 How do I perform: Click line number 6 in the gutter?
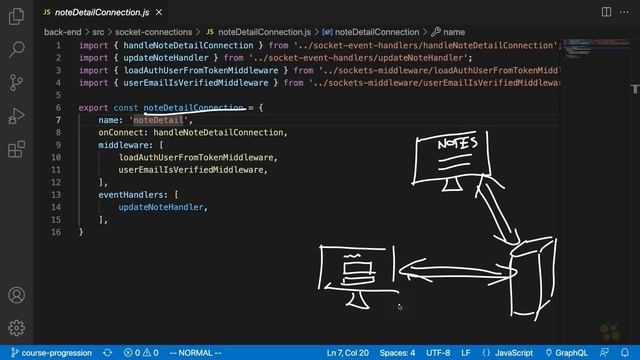tap(58, 108)
